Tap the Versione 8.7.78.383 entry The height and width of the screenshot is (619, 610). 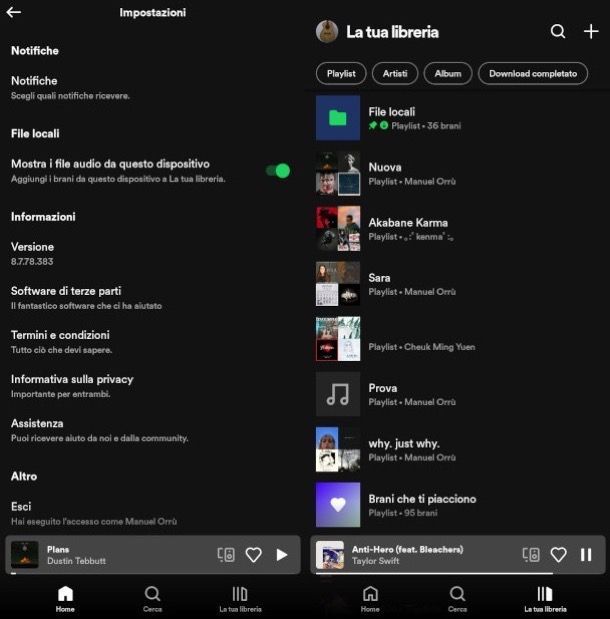pos(32,253)
